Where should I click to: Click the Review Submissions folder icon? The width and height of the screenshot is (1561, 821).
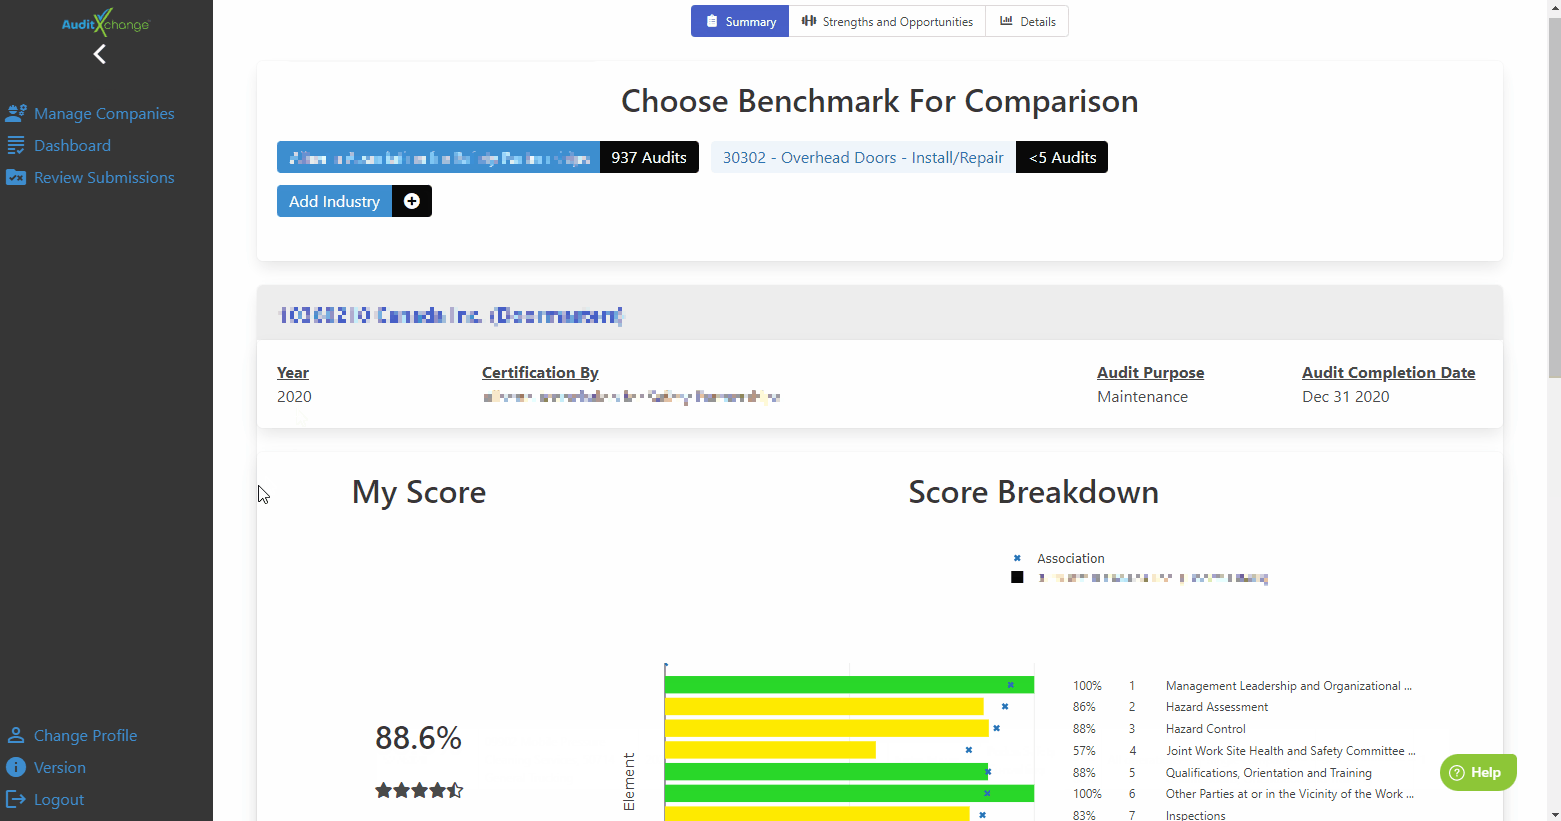coord(16,177)
